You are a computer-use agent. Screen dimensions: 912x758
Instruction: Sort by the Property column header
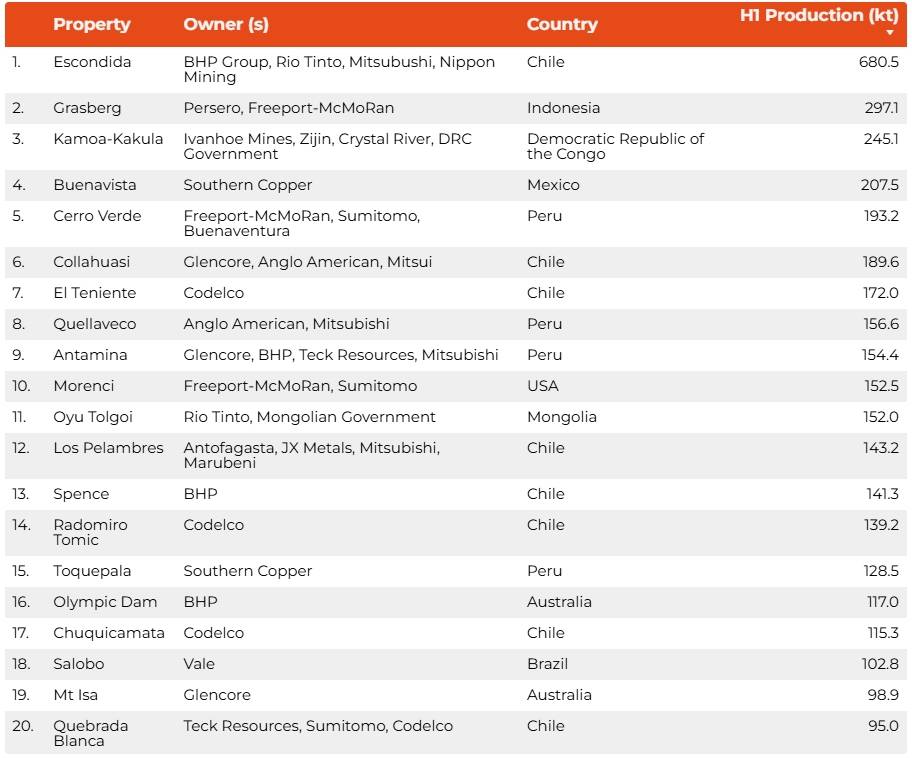coord(92,24)
